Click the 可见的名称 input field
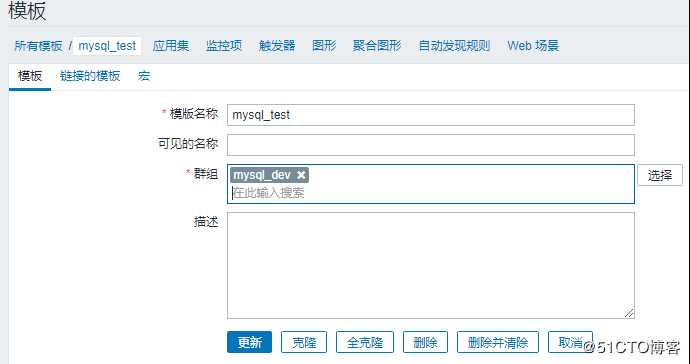690x364 pixels. (x=431, y=145)
